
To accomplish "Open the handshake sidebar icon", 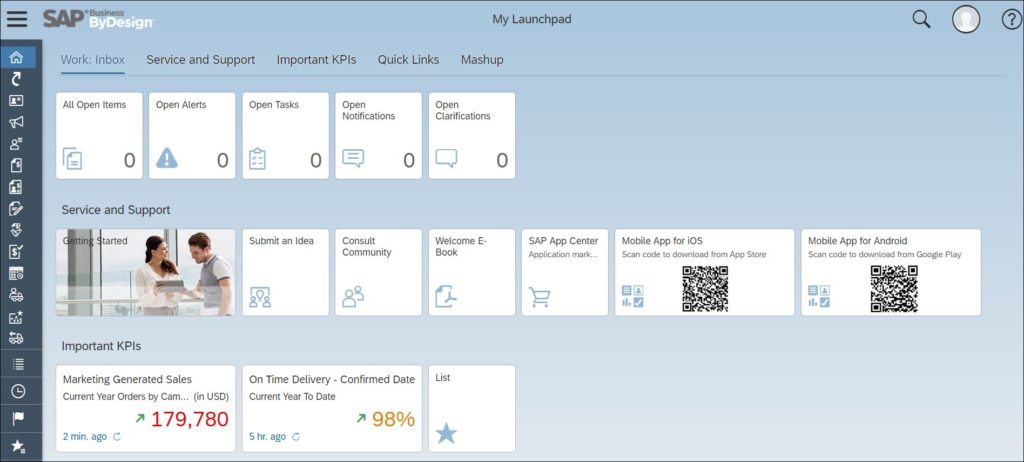I will pyautogui.click(x=16, y=230).
